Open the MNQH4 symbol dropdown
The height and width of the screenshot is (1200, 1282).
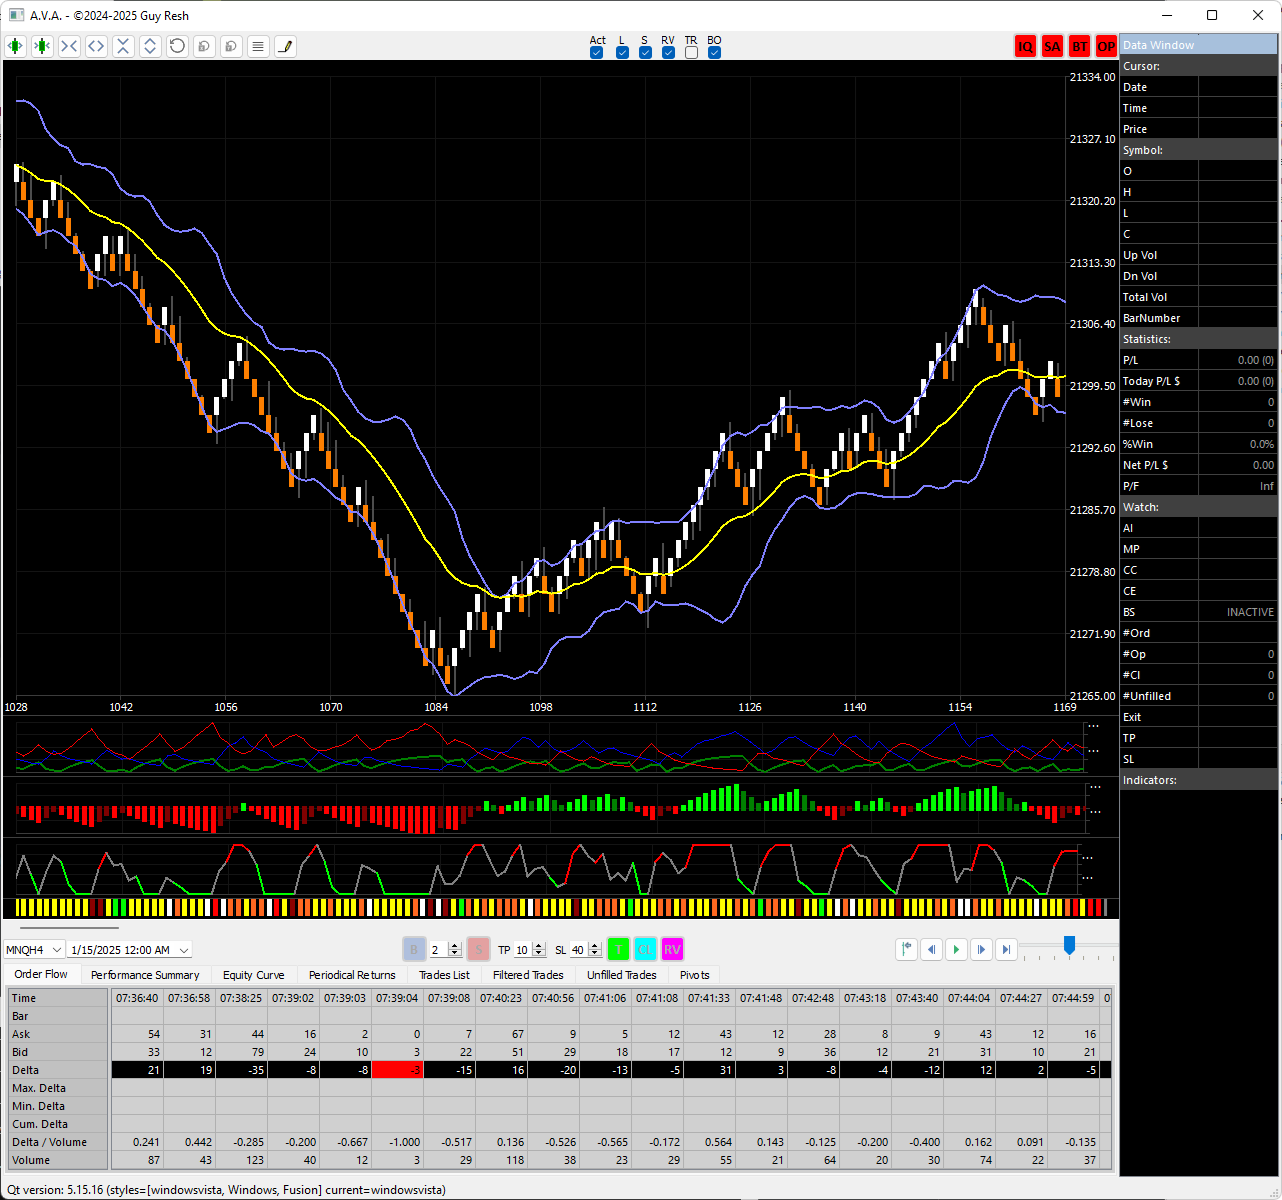point(34,950)
